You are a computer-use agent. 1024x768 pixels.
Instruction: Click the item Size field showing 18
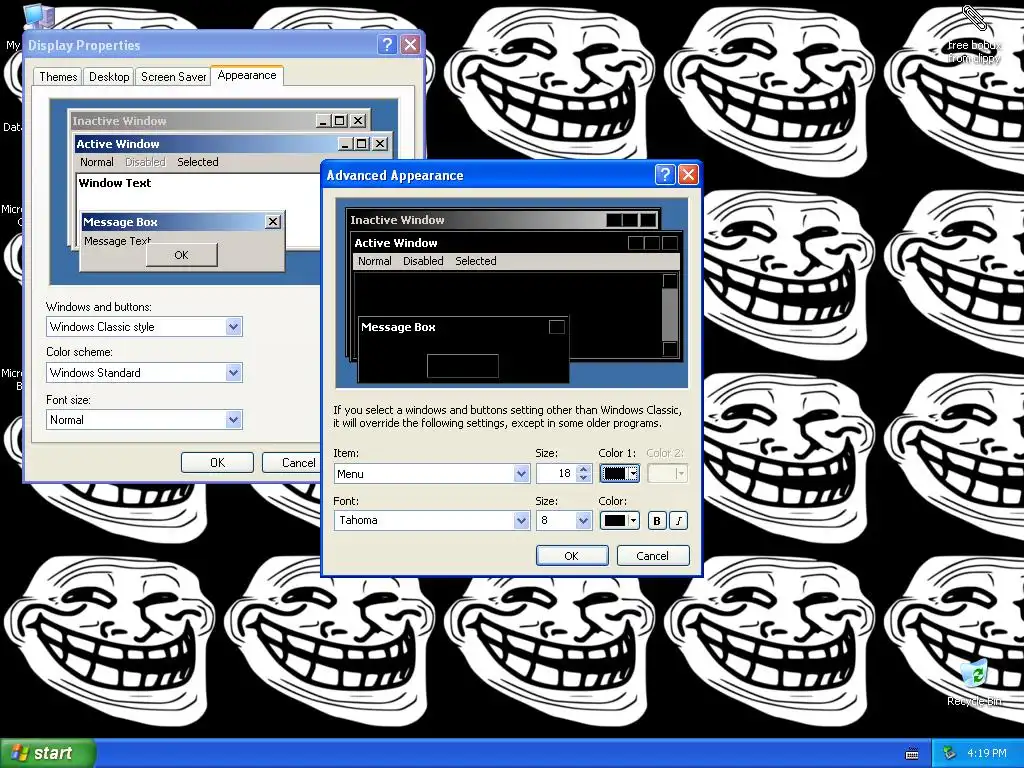click(x=556, y=473)
